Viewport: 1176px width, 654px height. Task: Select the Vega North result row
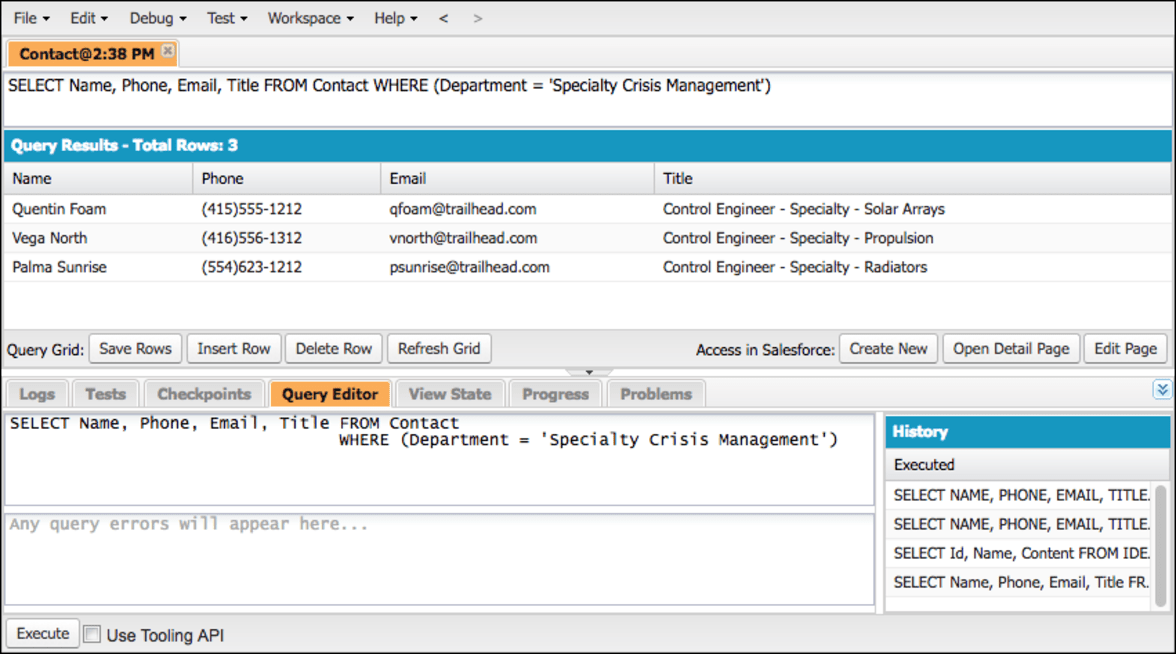[587, 238]
